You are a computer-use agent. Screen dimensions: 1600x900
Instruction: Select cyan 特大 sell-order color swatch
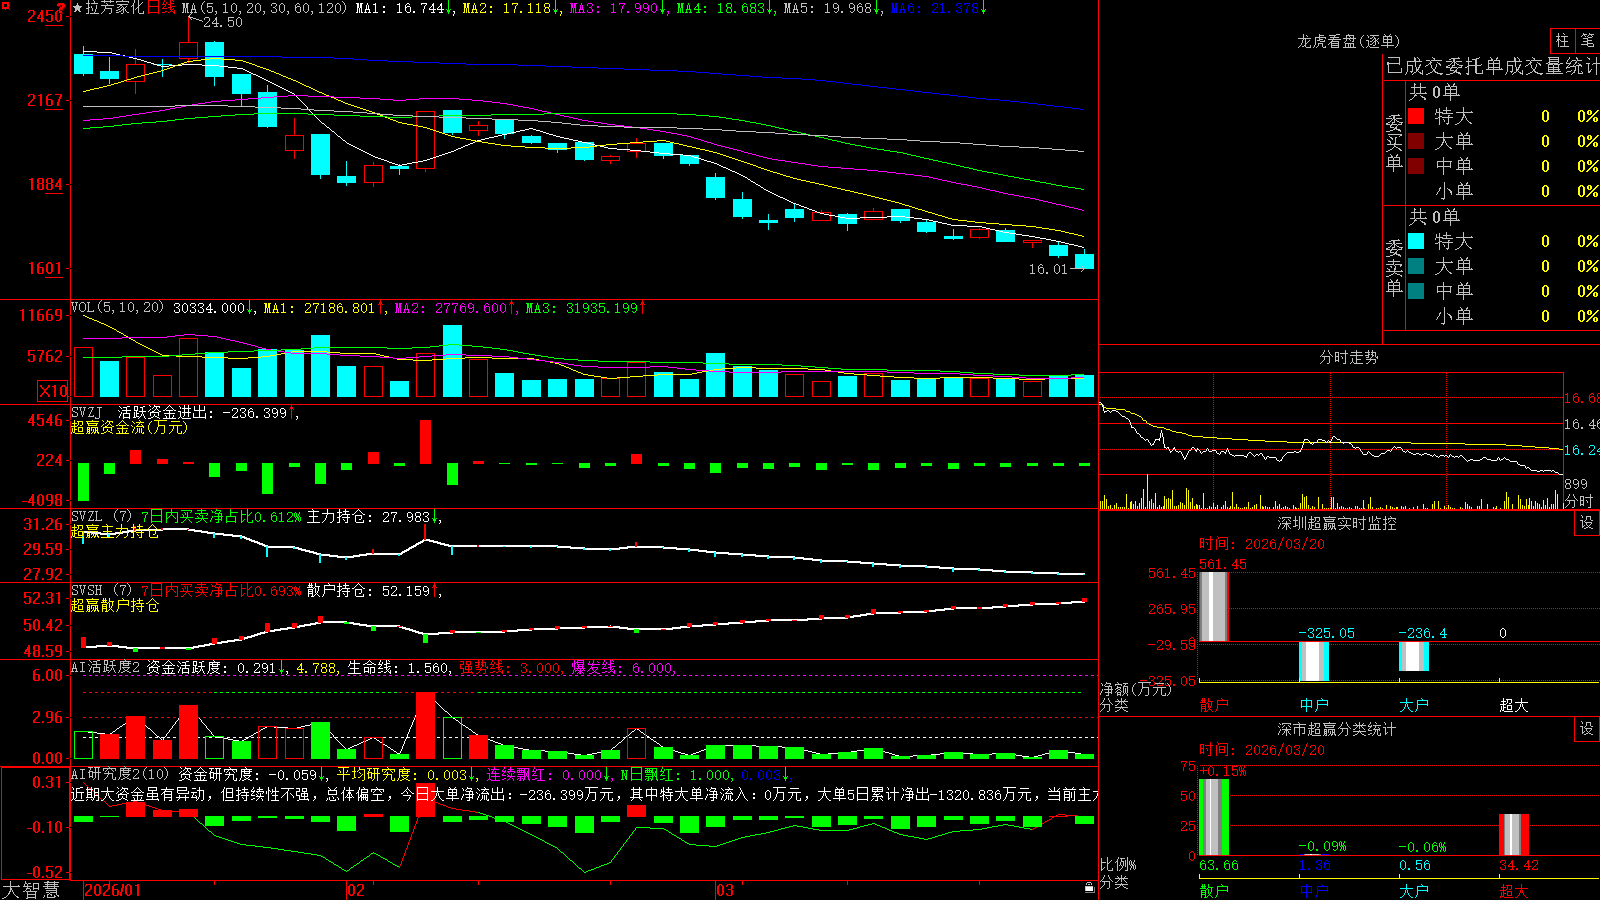[1416, 241]
